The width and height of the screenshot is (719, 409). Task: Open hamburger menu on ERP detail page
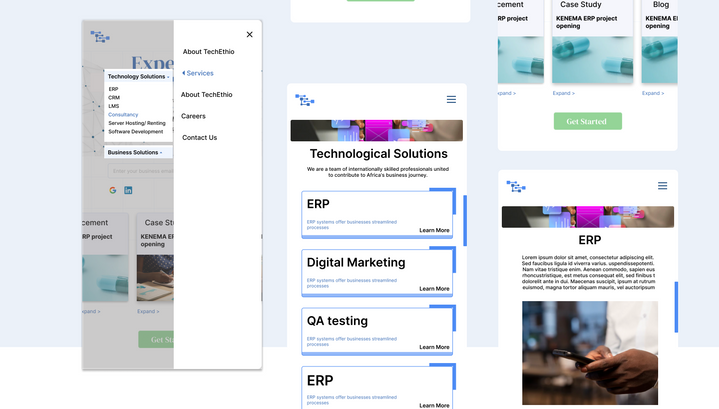click(663, 186)
